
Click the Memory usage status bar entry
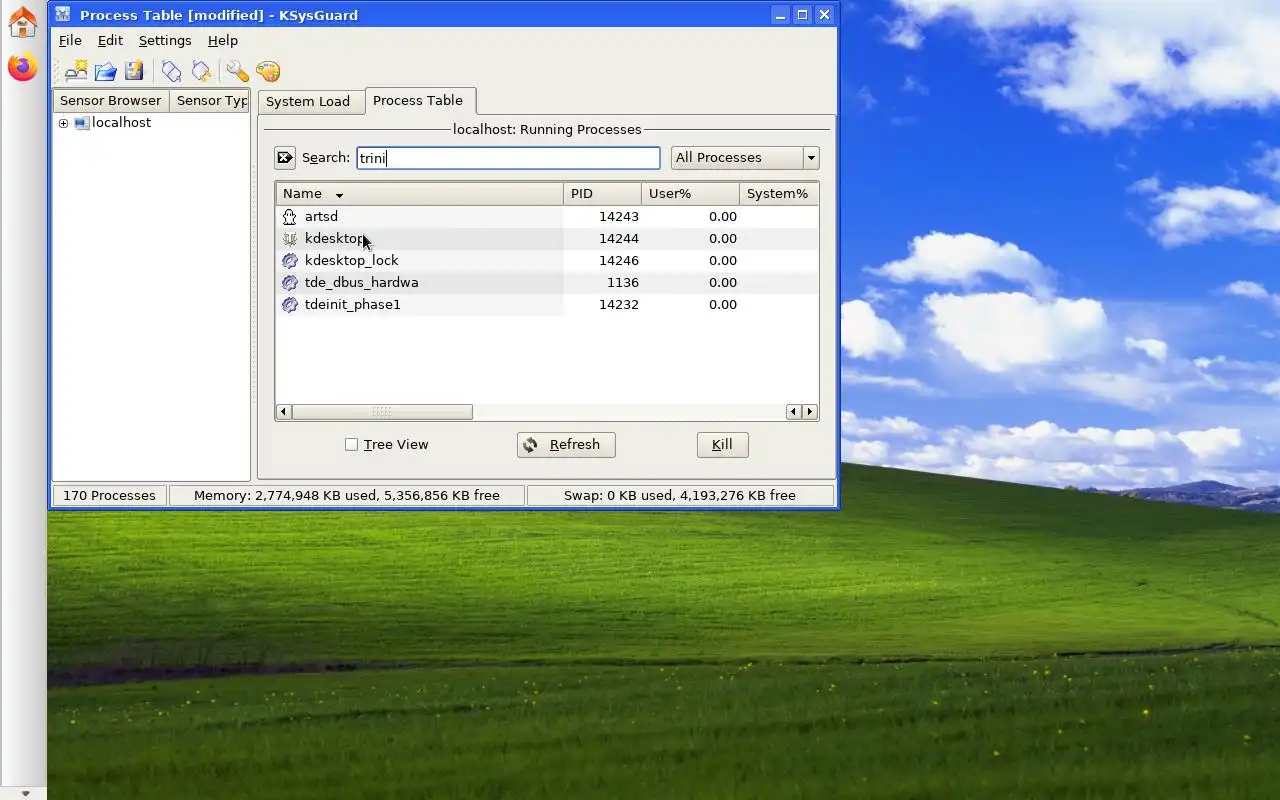(347, 496)
